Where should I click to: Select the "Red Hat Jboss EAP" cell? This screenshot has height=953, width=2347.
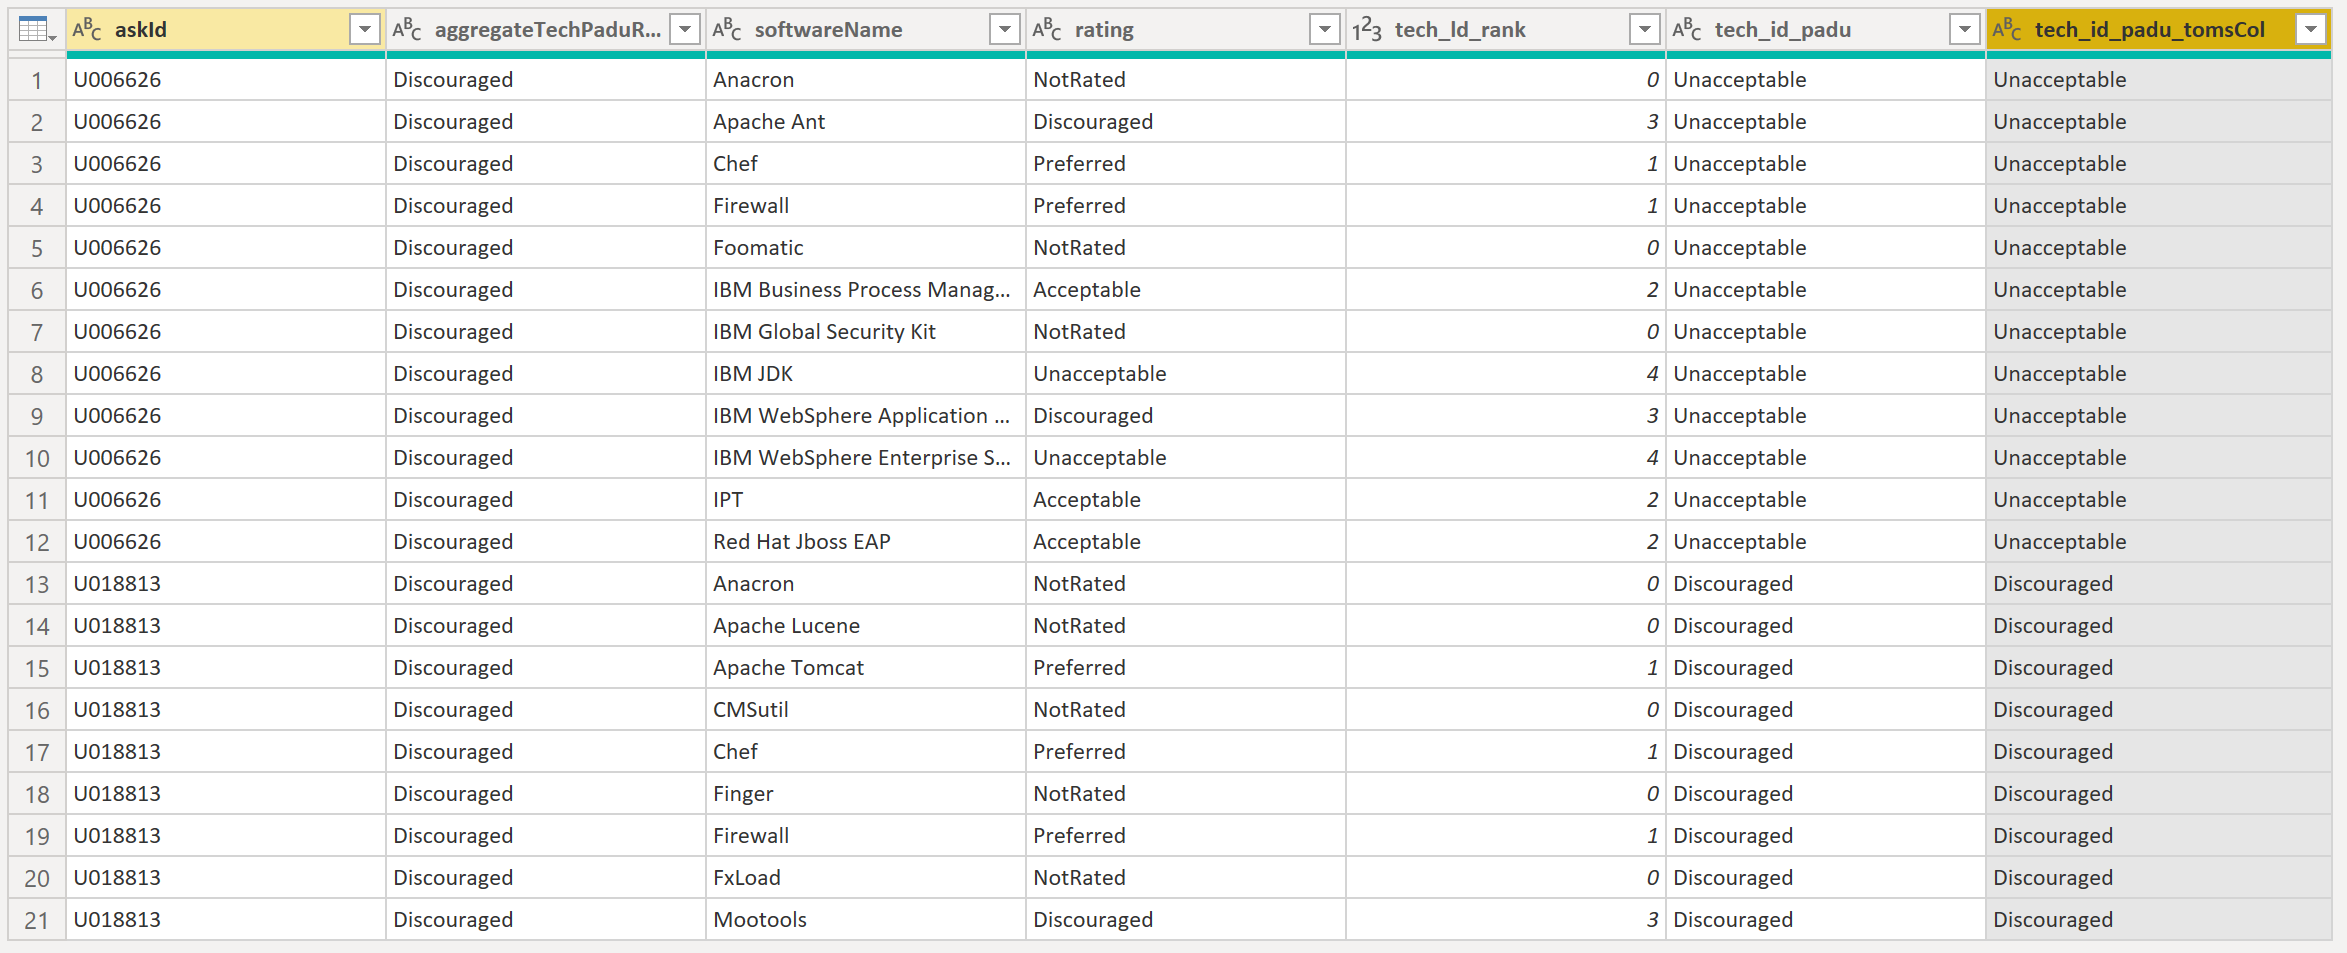[865, 542]
